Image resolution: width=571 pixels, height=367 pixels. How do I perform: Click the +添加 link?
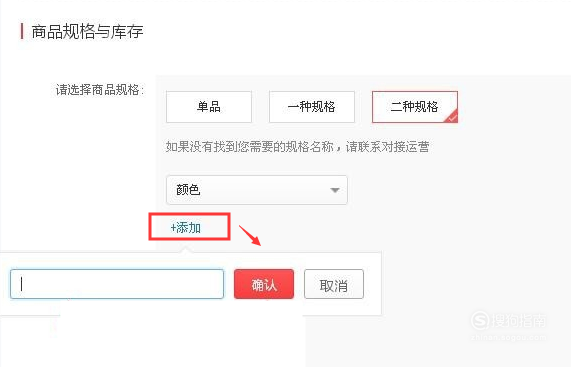(186, 228)
